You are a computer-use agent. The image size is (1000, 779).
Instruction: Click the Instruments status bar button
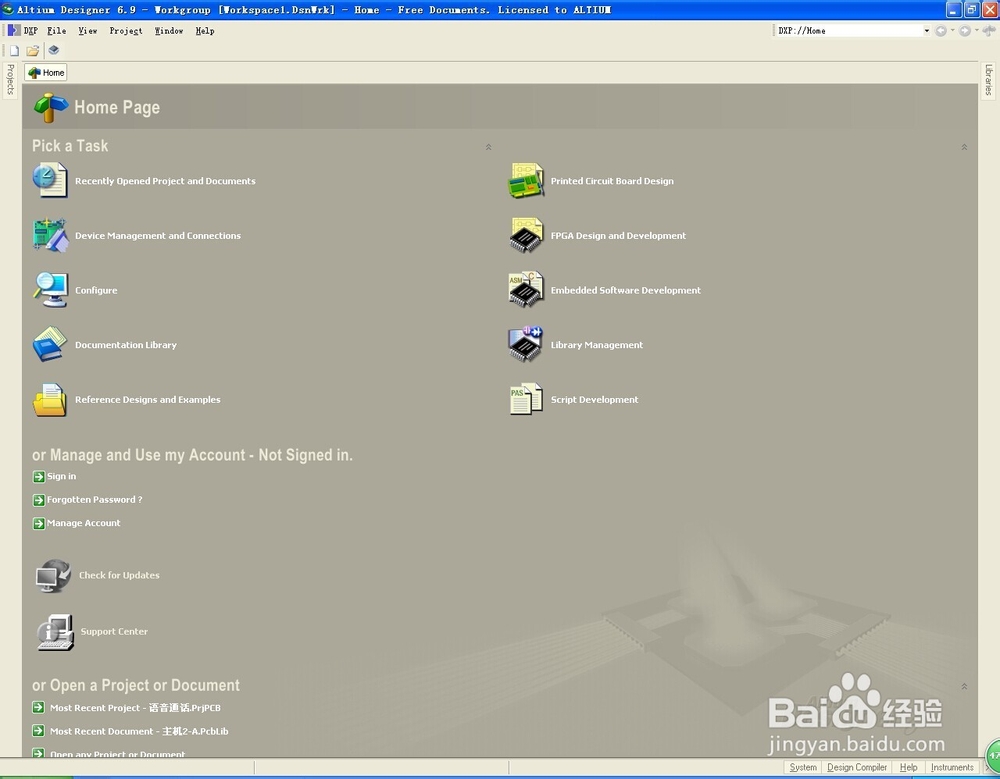952,768
